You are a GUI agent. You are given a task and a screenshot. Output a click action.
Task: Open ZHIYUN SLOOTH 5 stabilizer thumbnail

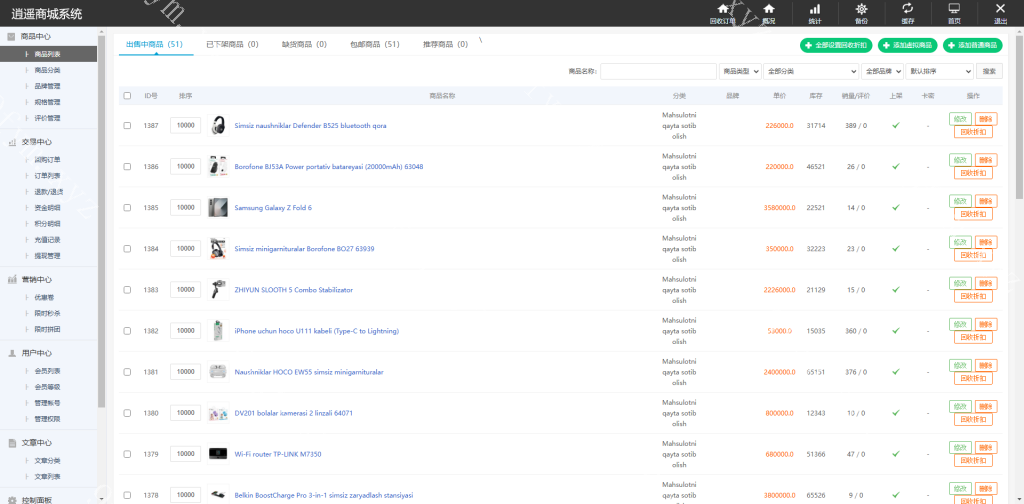[x=217, y=289]
